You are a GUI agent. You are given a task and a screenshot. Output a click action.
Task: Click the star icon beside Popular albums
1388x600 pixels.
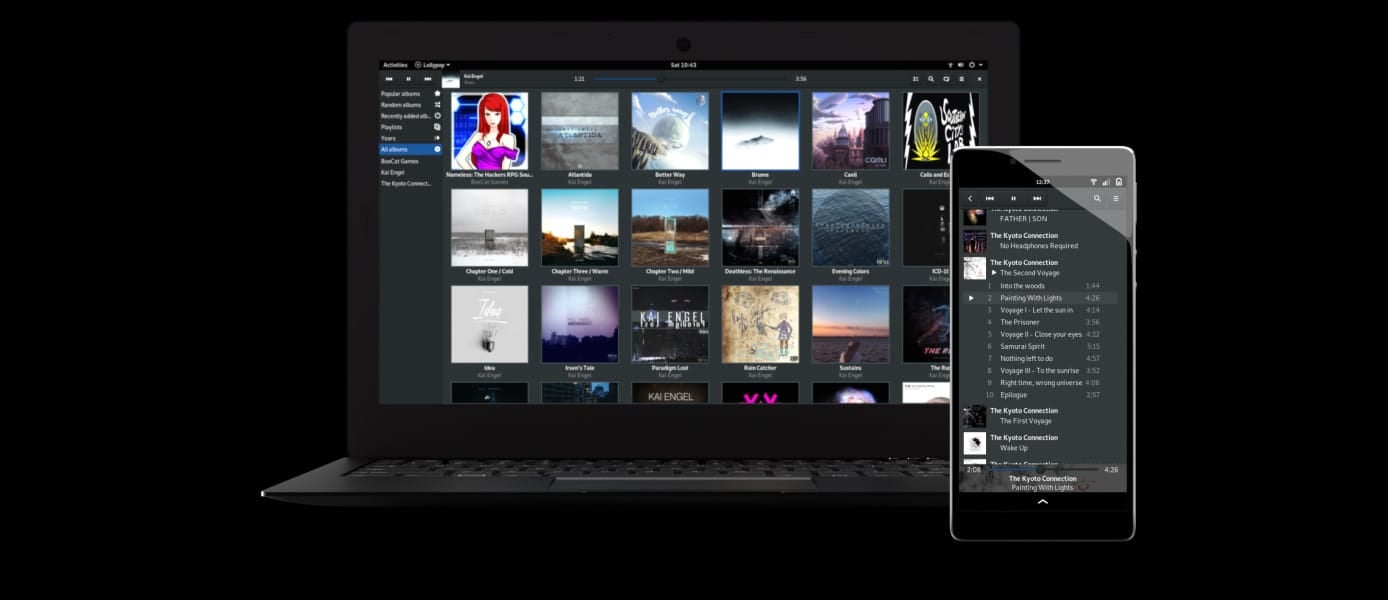coord(438,93)
